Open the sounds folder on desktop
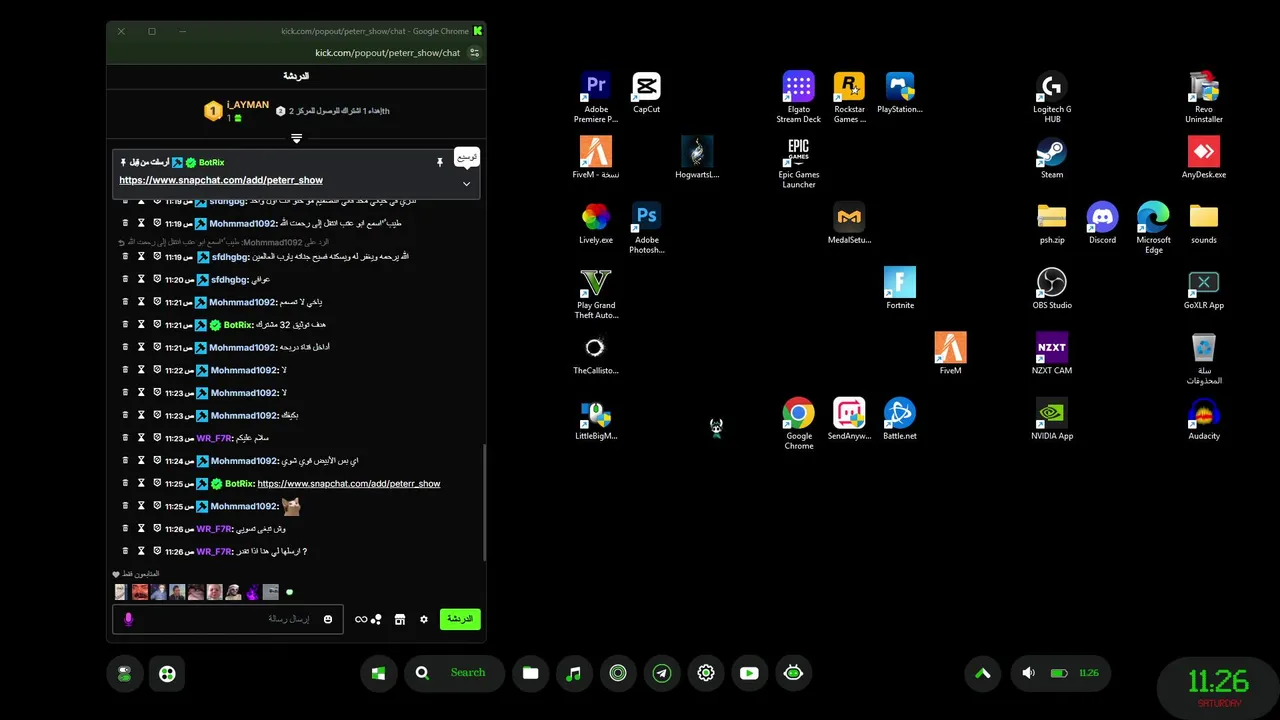 point(1203,223)
